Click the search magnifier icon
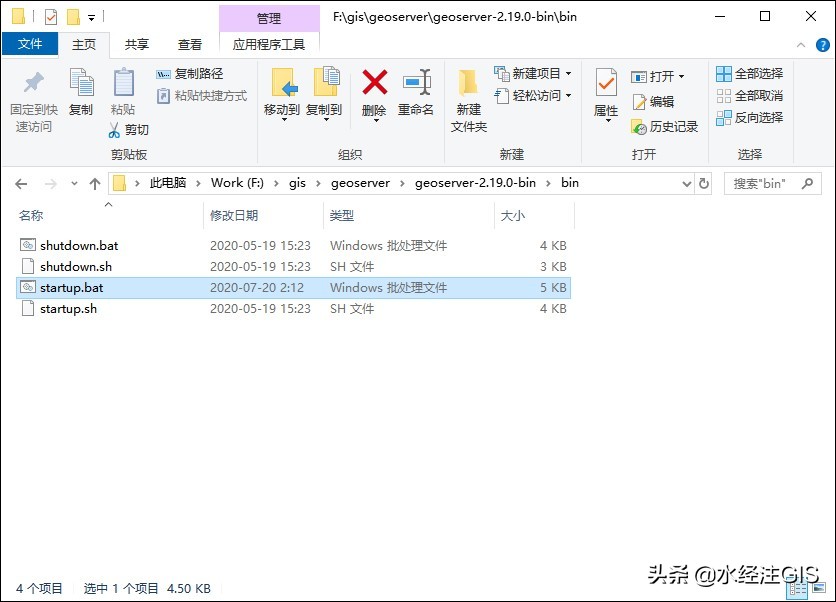The height and width of the screenshot is (602, 836). tap(807, 183)
